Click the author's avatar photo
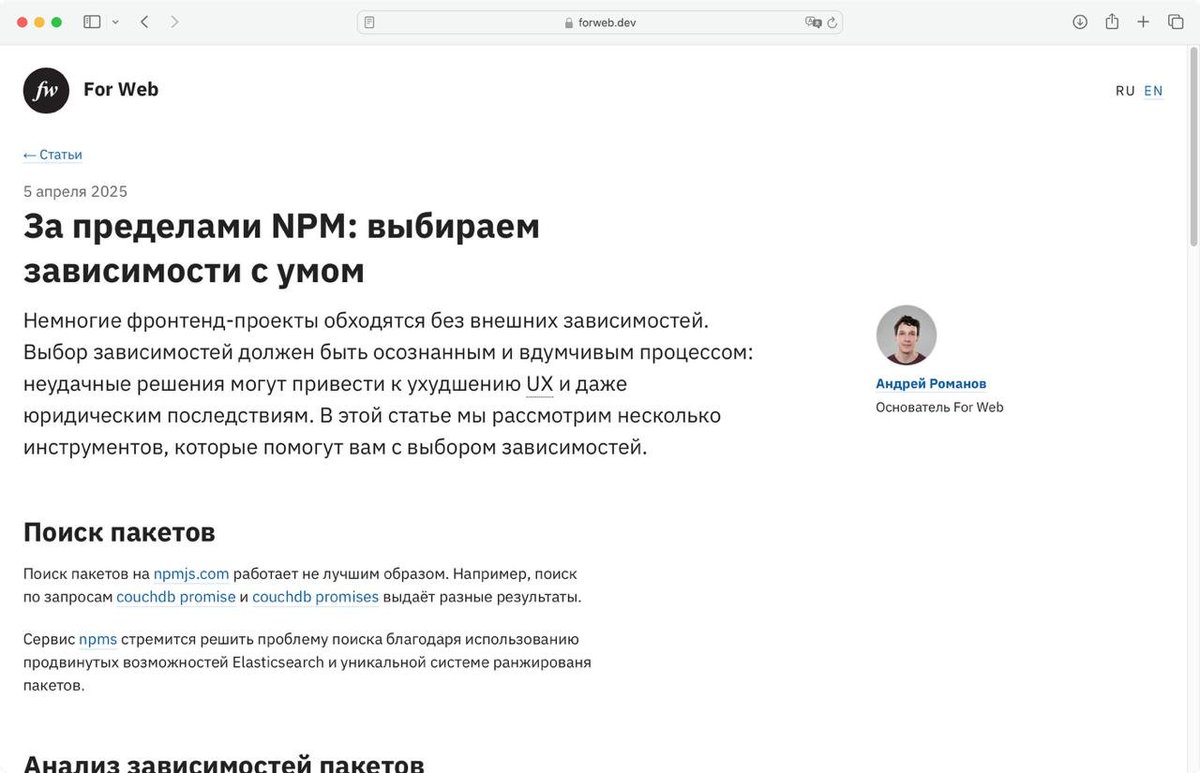The width and height of the screenshot is (1200, 773). tap(906, 335)
